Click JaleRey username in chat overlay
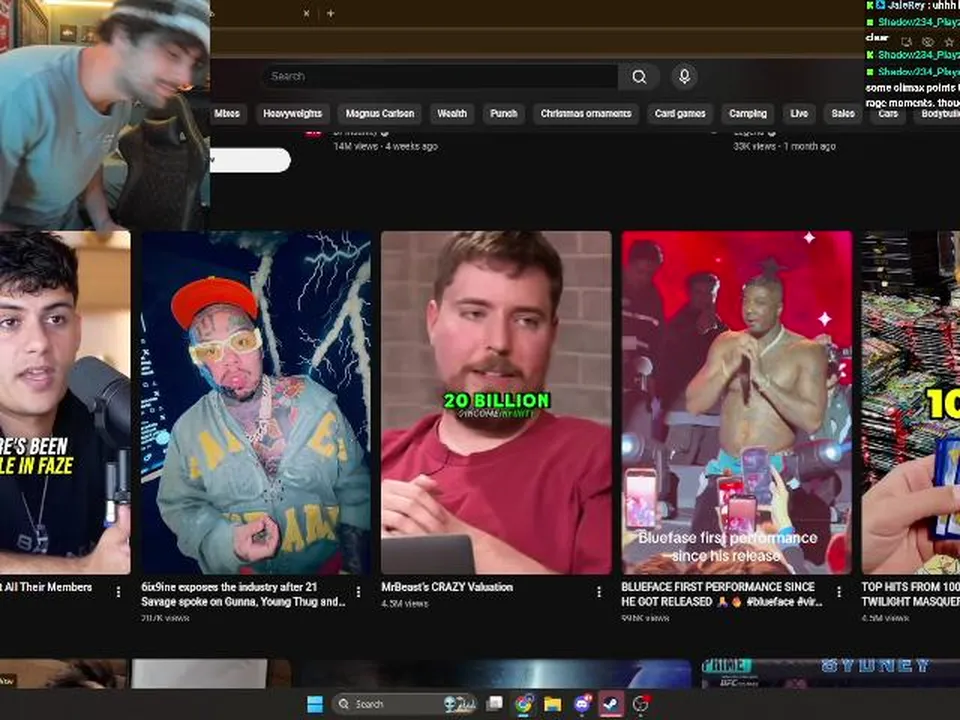This screenshot has height=720, width=960. pyautogui.click(x=908, y=5)
